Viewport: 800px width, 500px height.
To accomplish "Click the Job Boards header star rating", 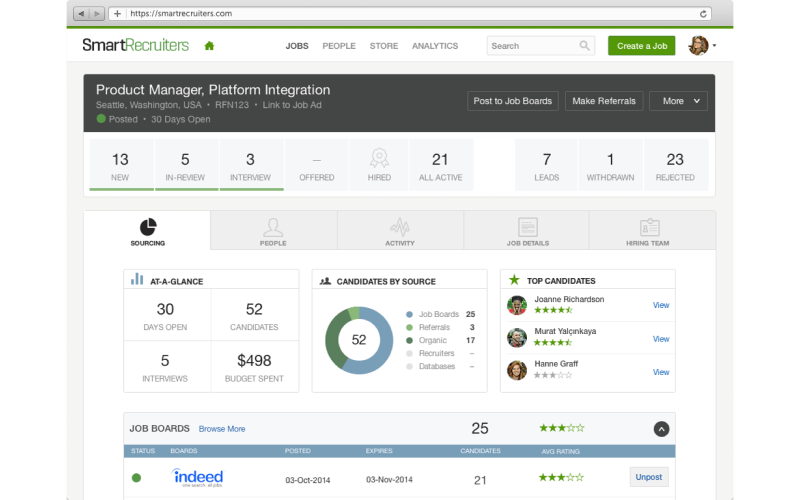I will (x=562, y=428).
